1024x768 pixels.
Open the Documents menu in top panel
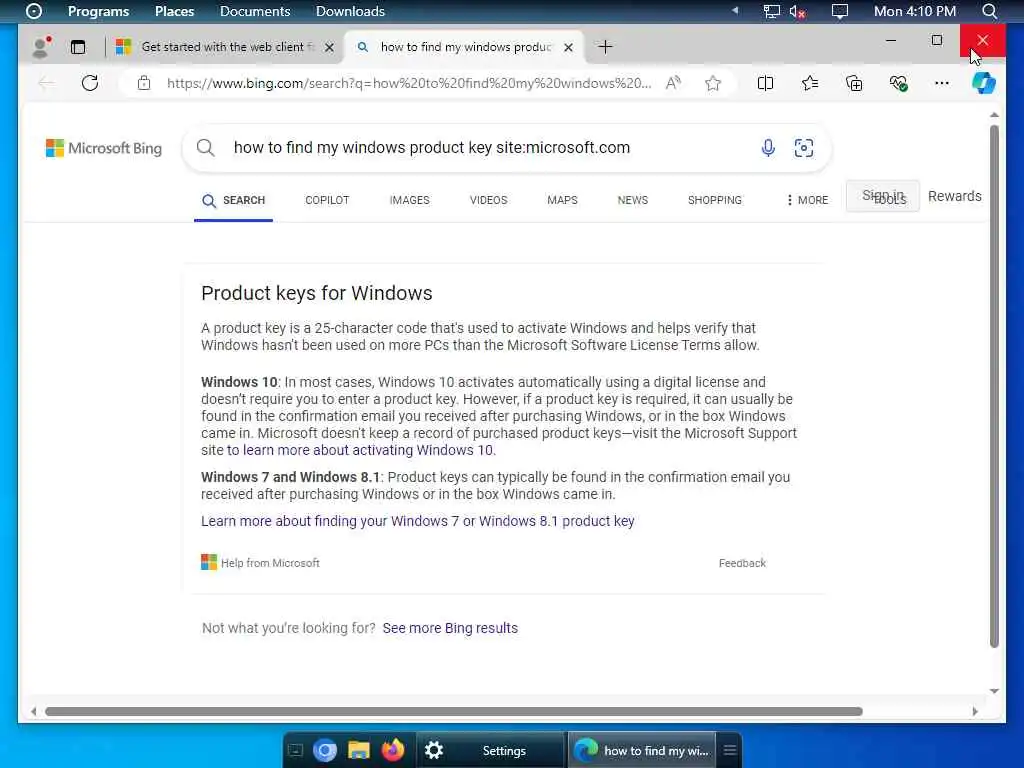255,11
